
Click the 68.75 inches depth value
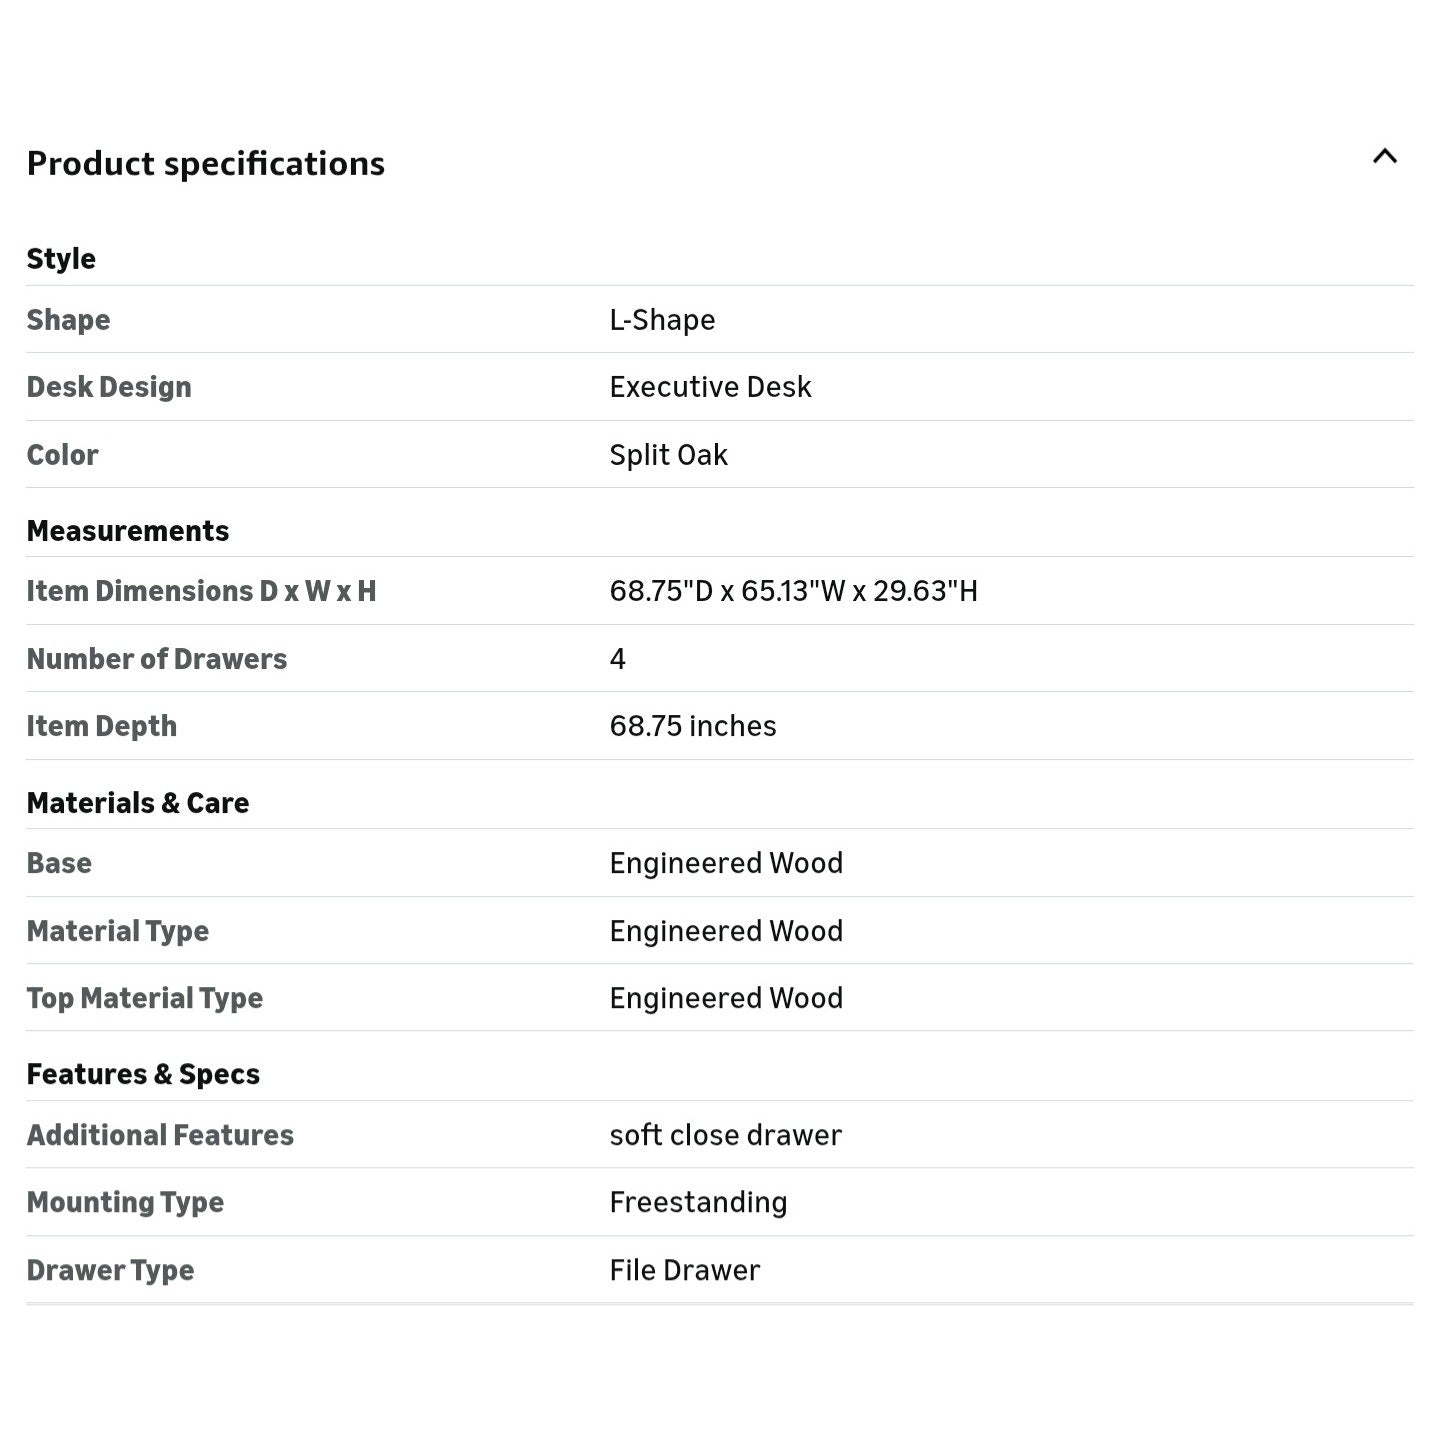[692, 726]
